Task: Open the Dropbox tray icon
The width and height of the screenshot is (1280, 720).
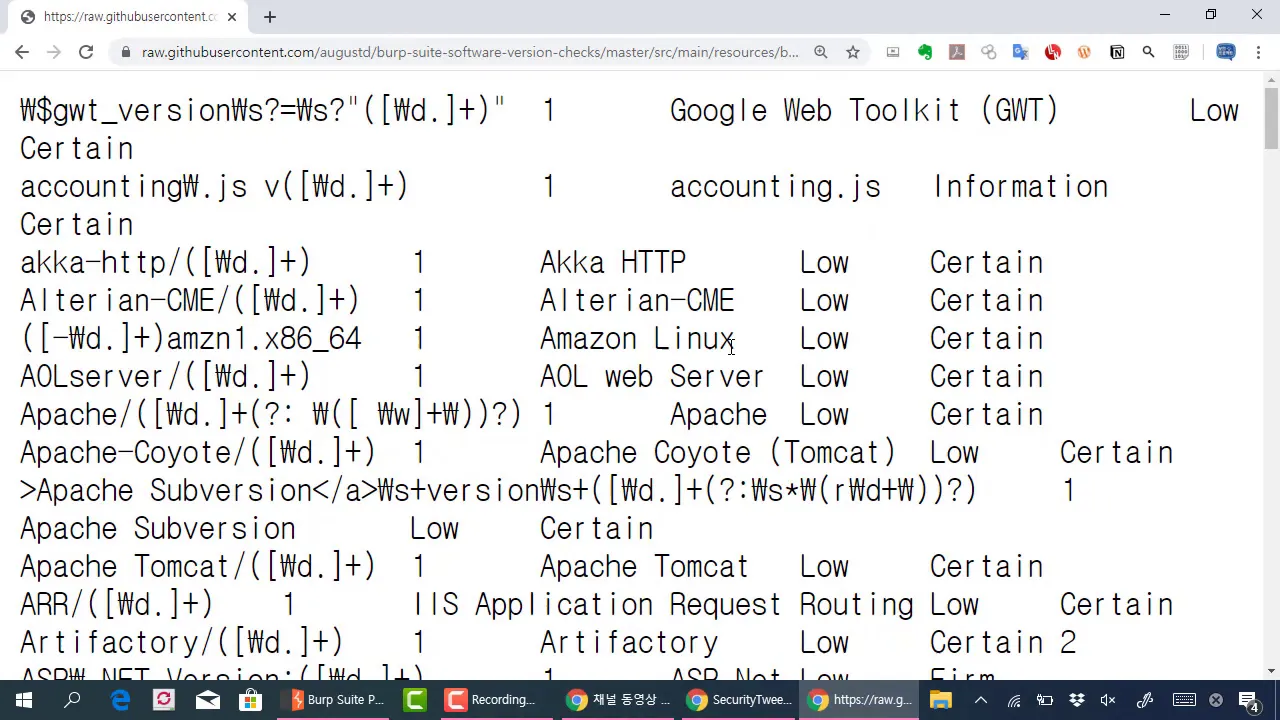Action: click(1077, 700)
